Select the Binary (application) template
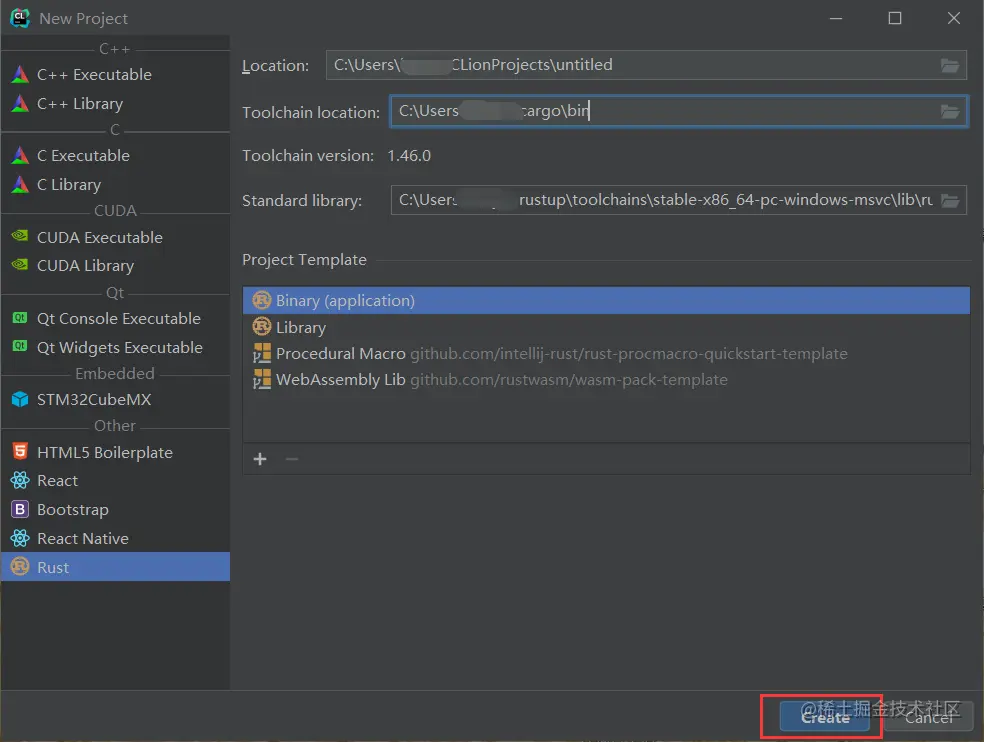984x742 pixels. click(x=606, y=301)
